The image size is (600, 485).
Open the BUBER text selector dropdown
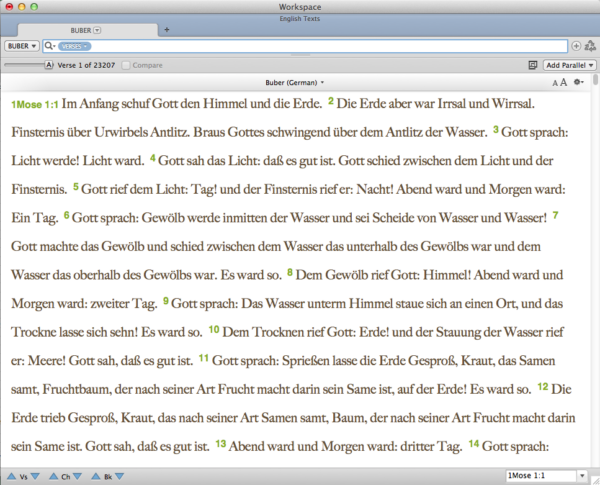[x=21, y=46]
